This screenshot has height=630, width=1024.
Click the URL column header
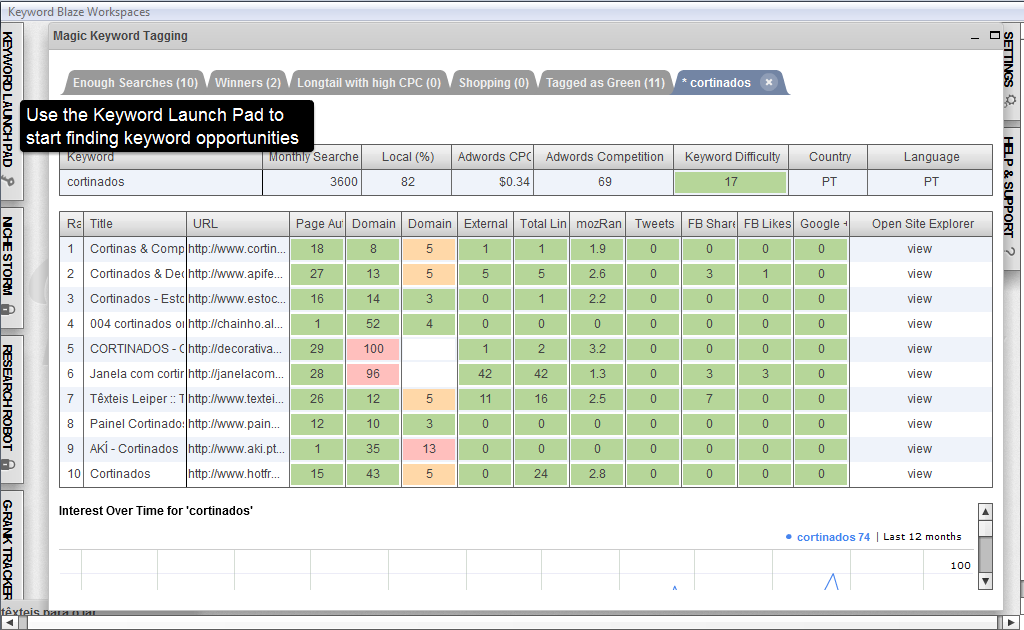[x=238, y=224]
